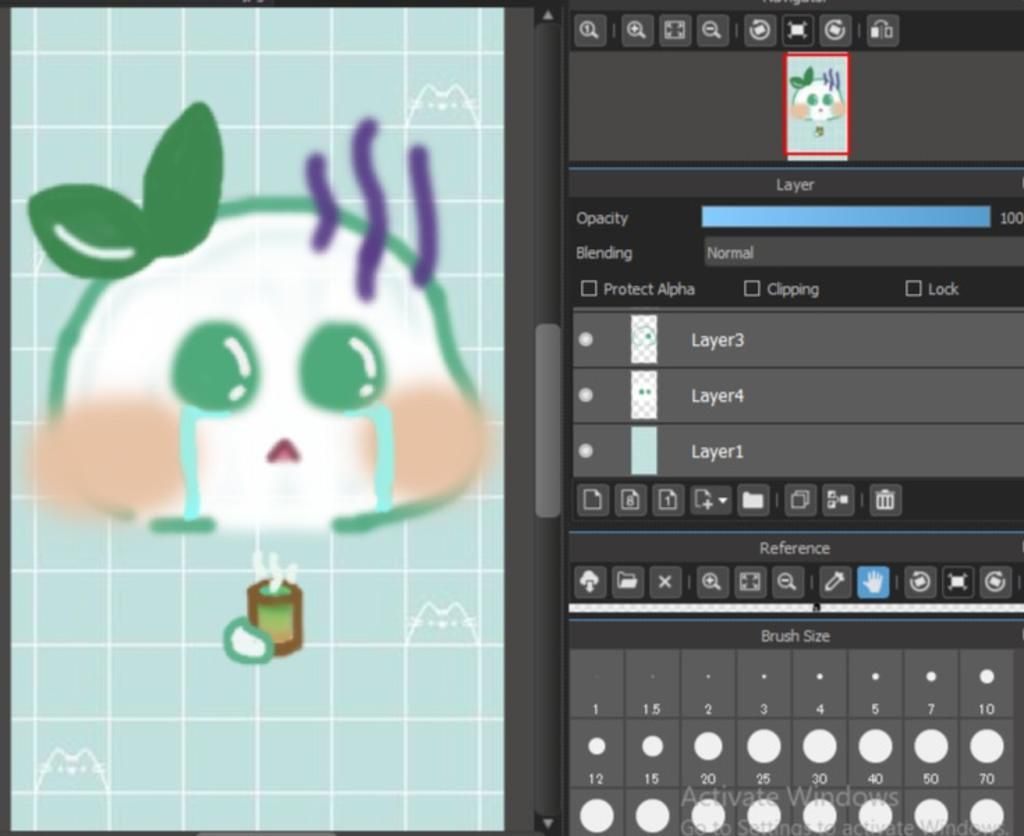
Task: Open a reference image file
Action: point(627,581)
